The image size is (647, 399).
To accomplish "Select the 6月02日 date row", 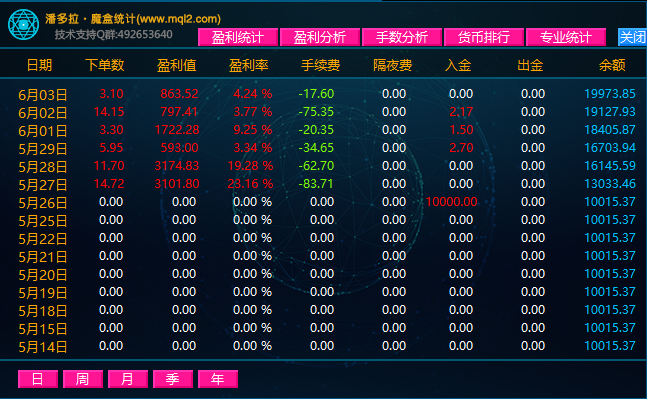I will (x=43, y=113).
